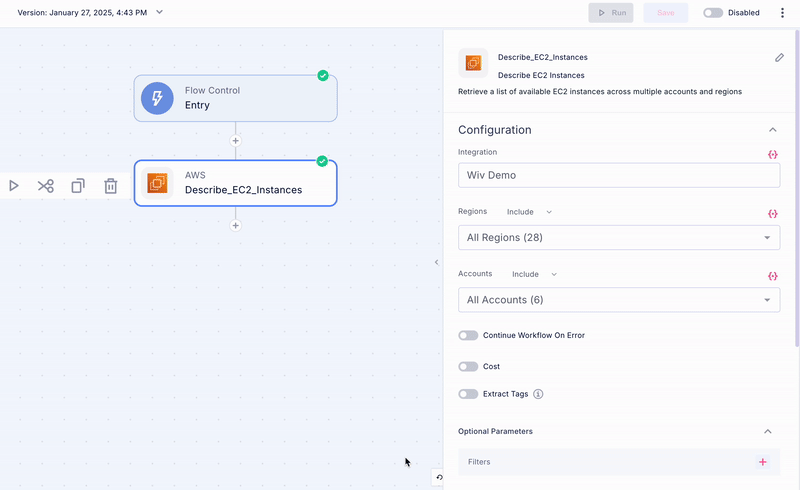800x490 pixels.
Task: Open the All Accounts (6) dropdown
Action: pos(618,300)
